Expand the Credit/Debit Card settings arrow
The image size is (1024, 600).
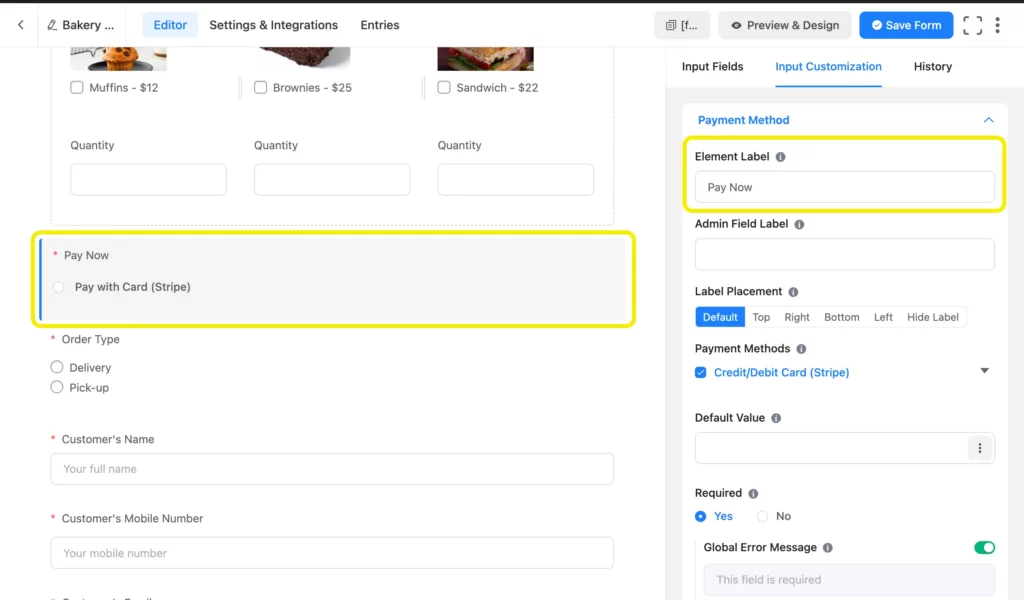pyautogui.click(x=984, y=371)
